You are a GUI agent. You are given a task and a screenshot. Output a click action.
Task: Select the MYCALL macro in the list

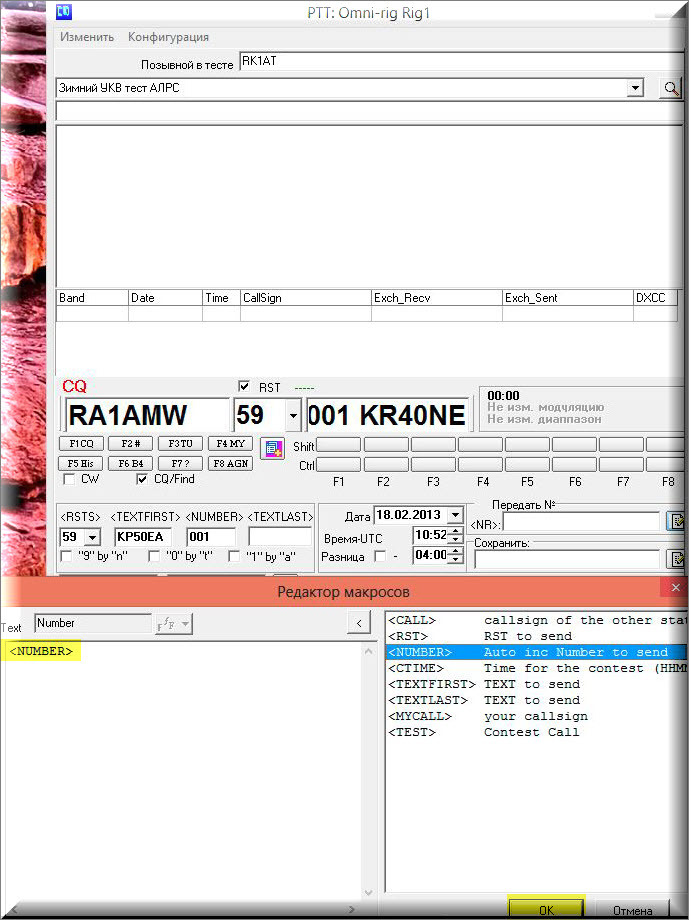(419, 716)
